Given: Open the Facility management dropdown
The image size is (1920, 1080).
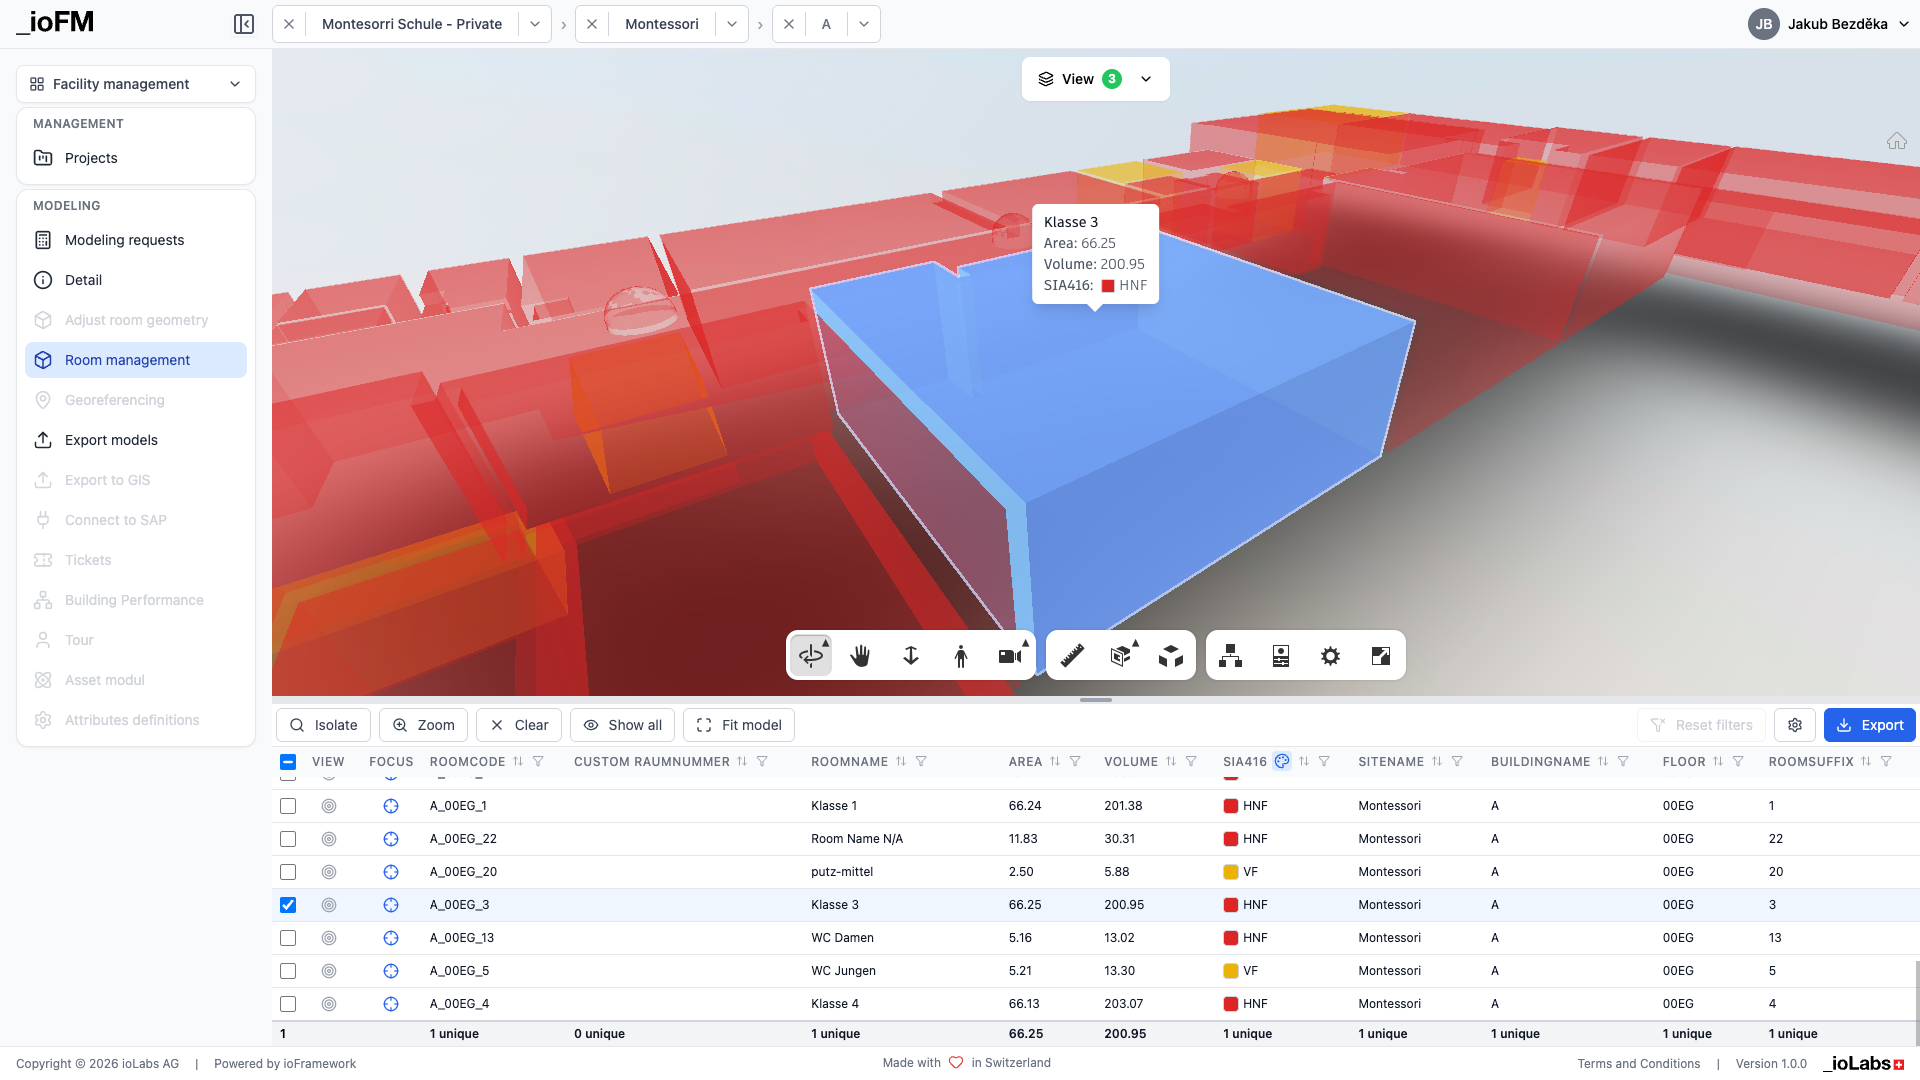Looking at the screenshot, I should click(136, 84).
